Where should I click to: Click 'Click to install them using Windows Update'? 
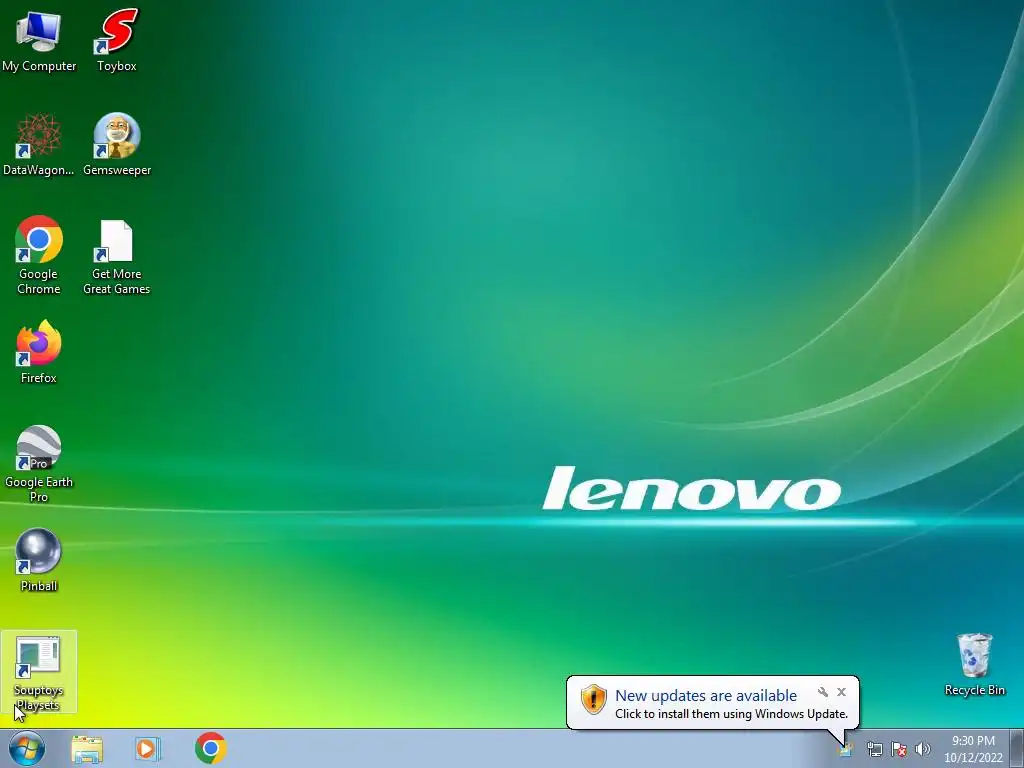pyautogui.click(x=731, y=714)
